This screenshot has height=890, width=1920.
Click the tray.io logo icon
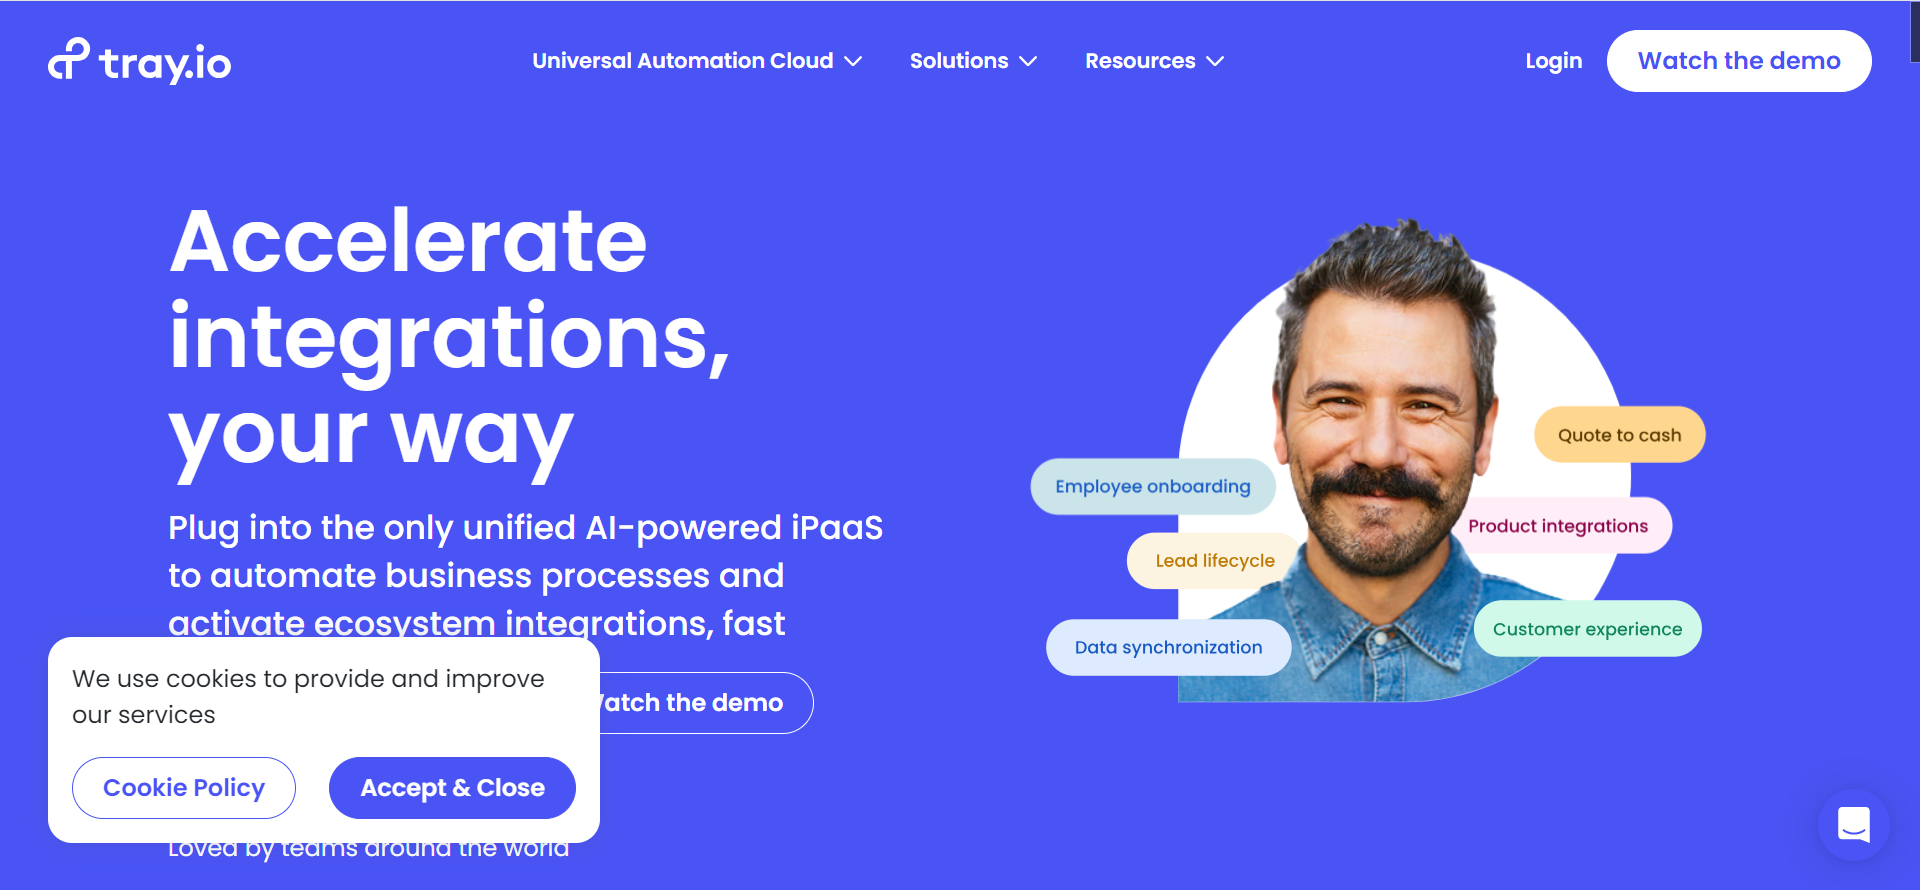click(x=69, y=59)
